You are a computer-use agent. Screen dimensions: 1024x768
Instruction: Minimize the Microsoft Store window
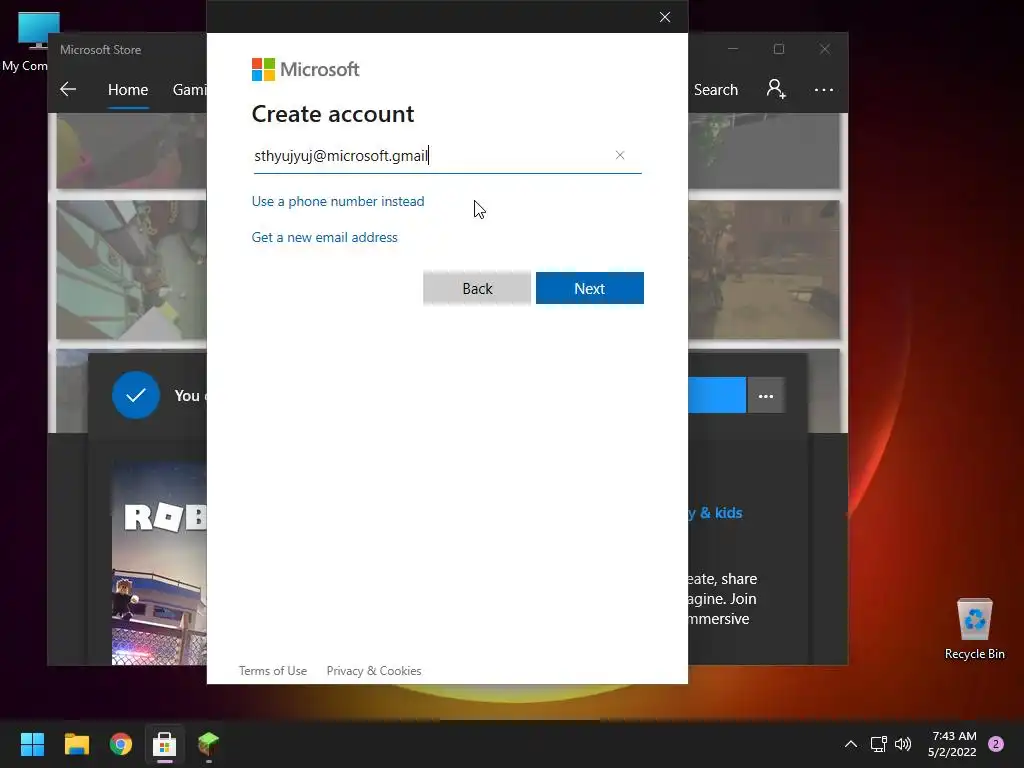coord(733,49)
